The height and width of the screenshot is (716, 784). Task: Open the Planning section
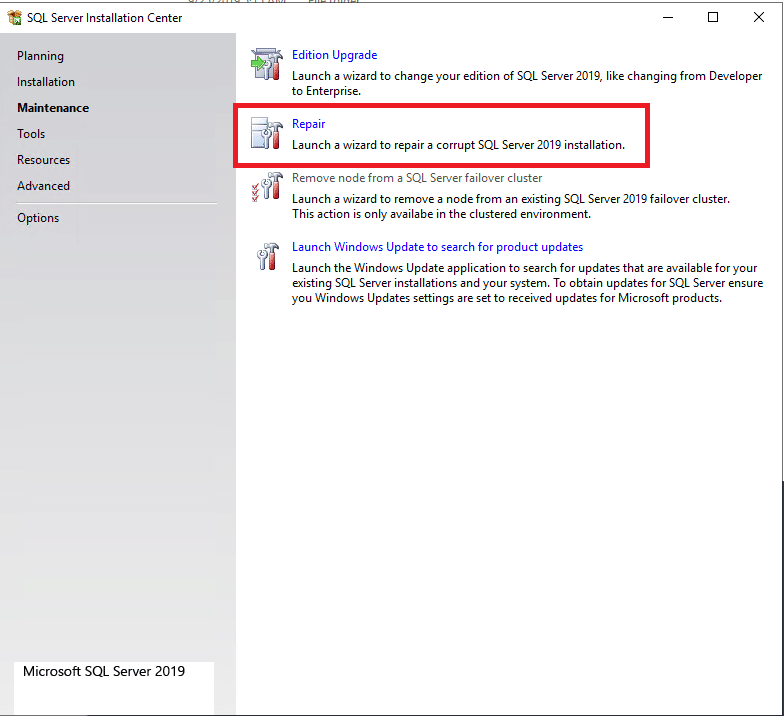point(40,56)
